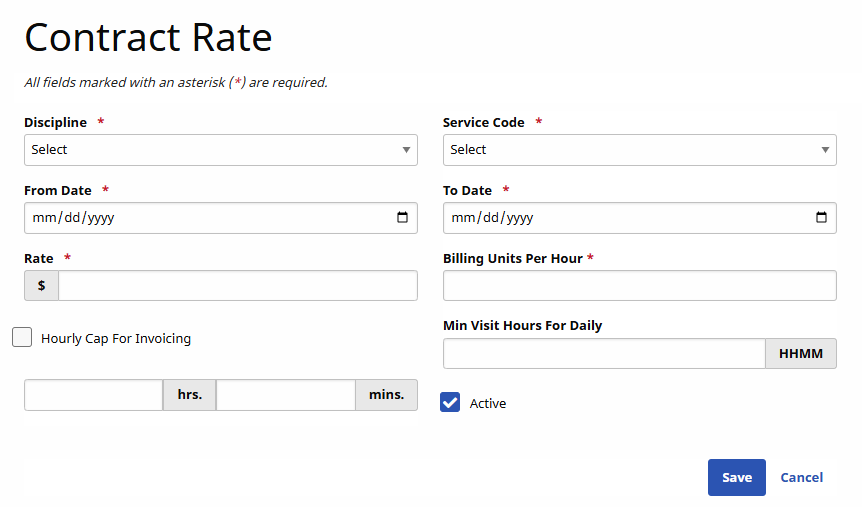Click the Cancel link
This screenshot has height=507, width=862.
(801, 478)
